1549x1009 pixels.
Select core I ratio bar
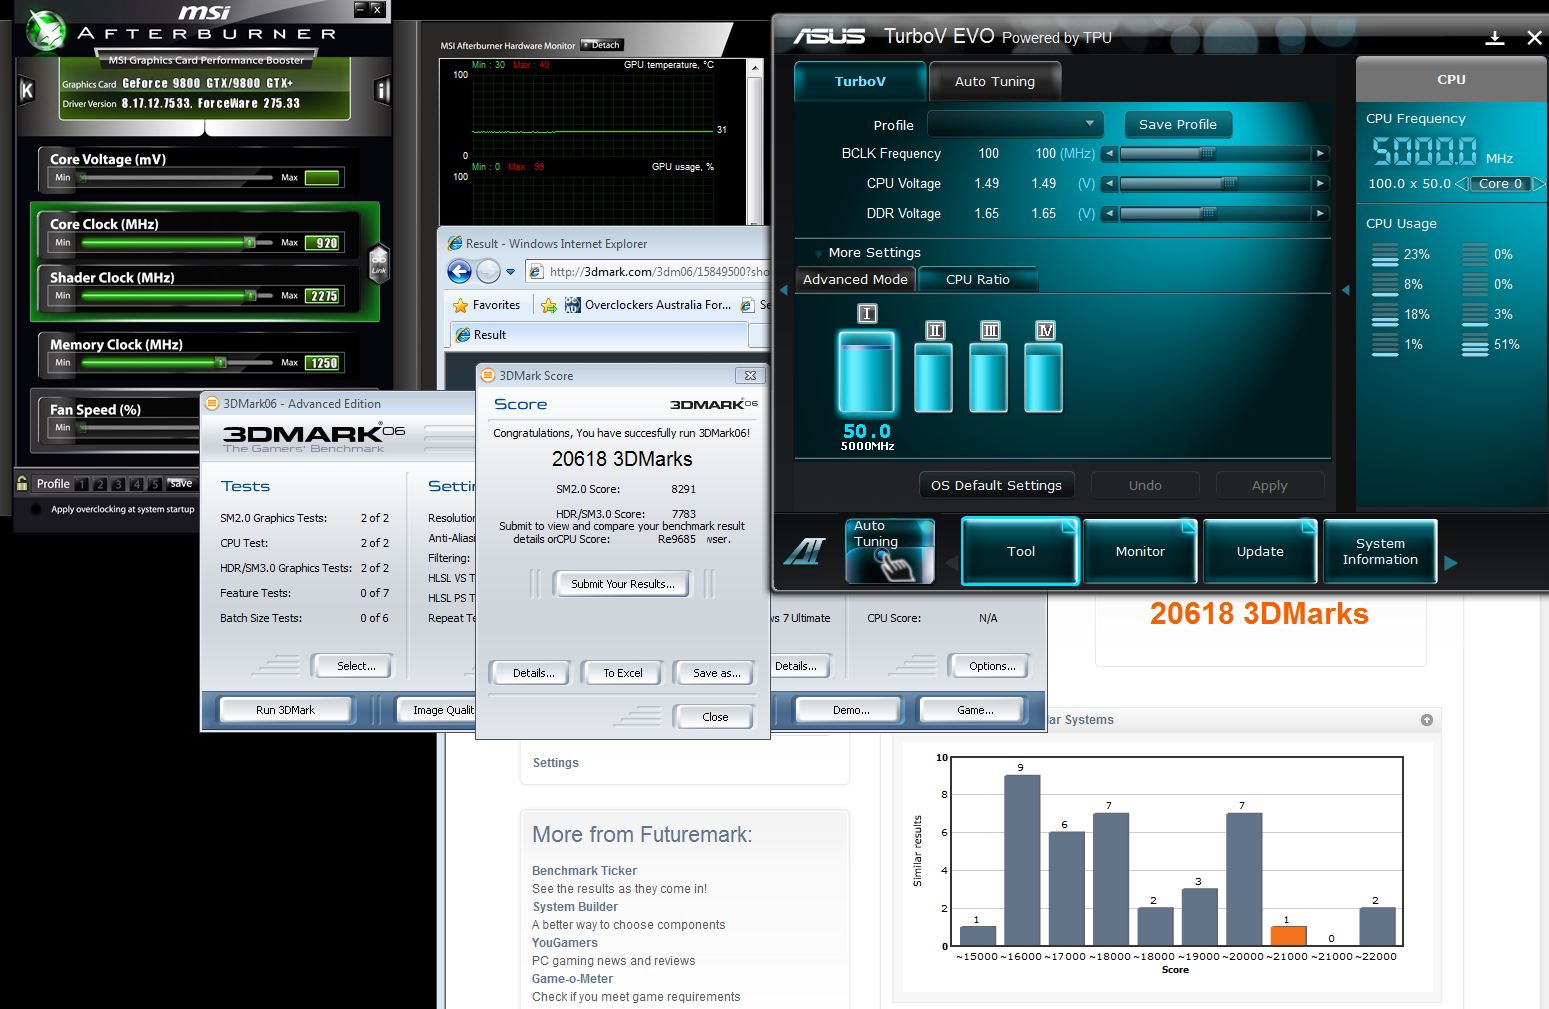866,371
